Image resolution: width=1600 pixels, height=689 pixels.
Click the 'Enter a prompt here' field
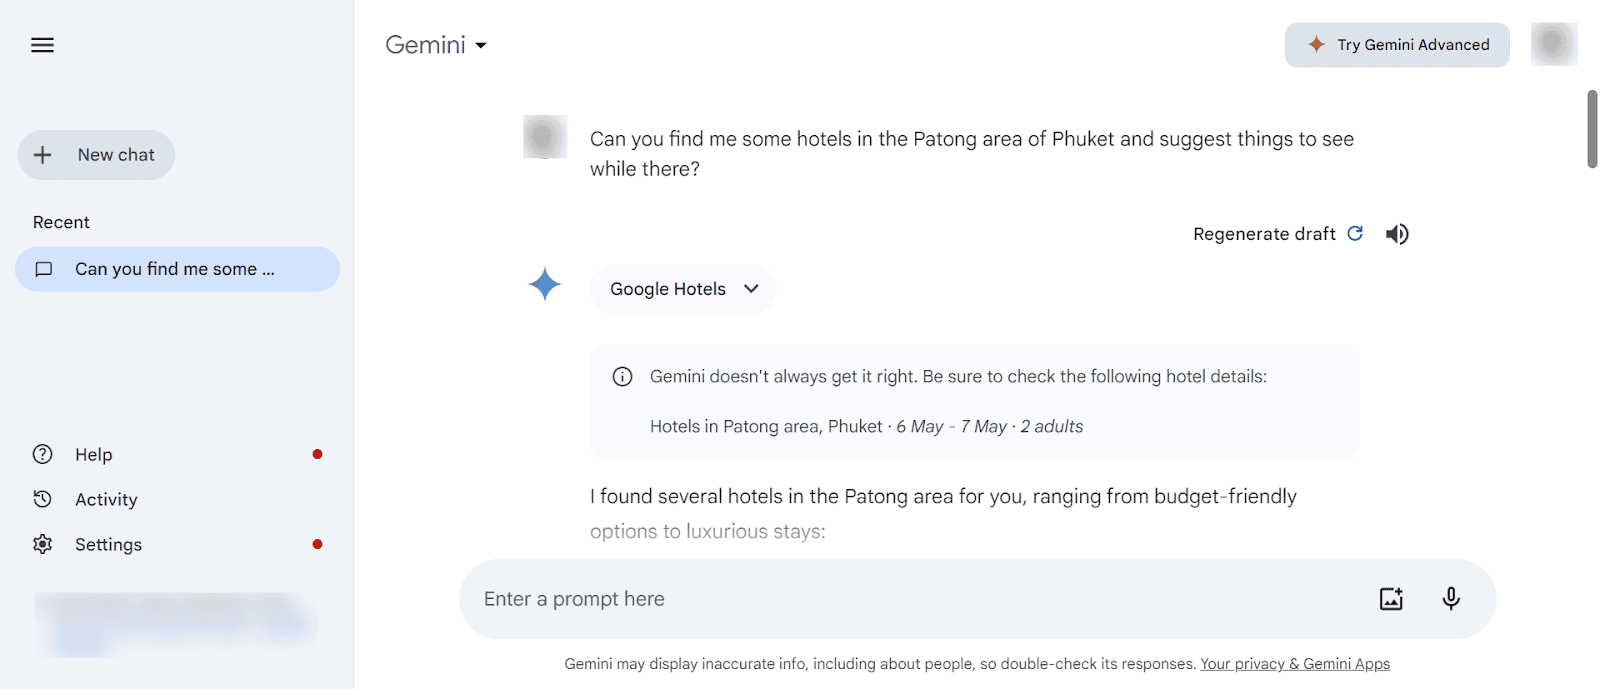tap(900, 599)
